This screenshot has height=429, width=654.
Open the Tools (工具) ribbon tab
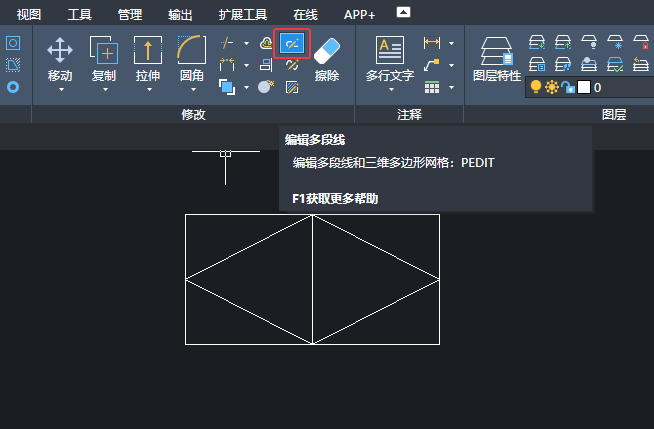point(79,15)
